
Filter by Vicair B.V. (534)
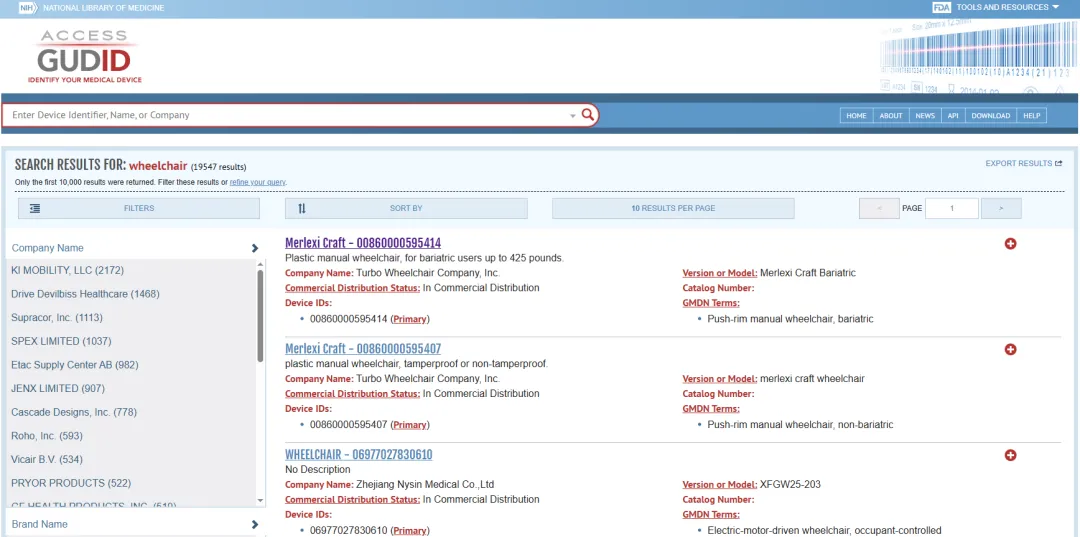pos(47,459)
